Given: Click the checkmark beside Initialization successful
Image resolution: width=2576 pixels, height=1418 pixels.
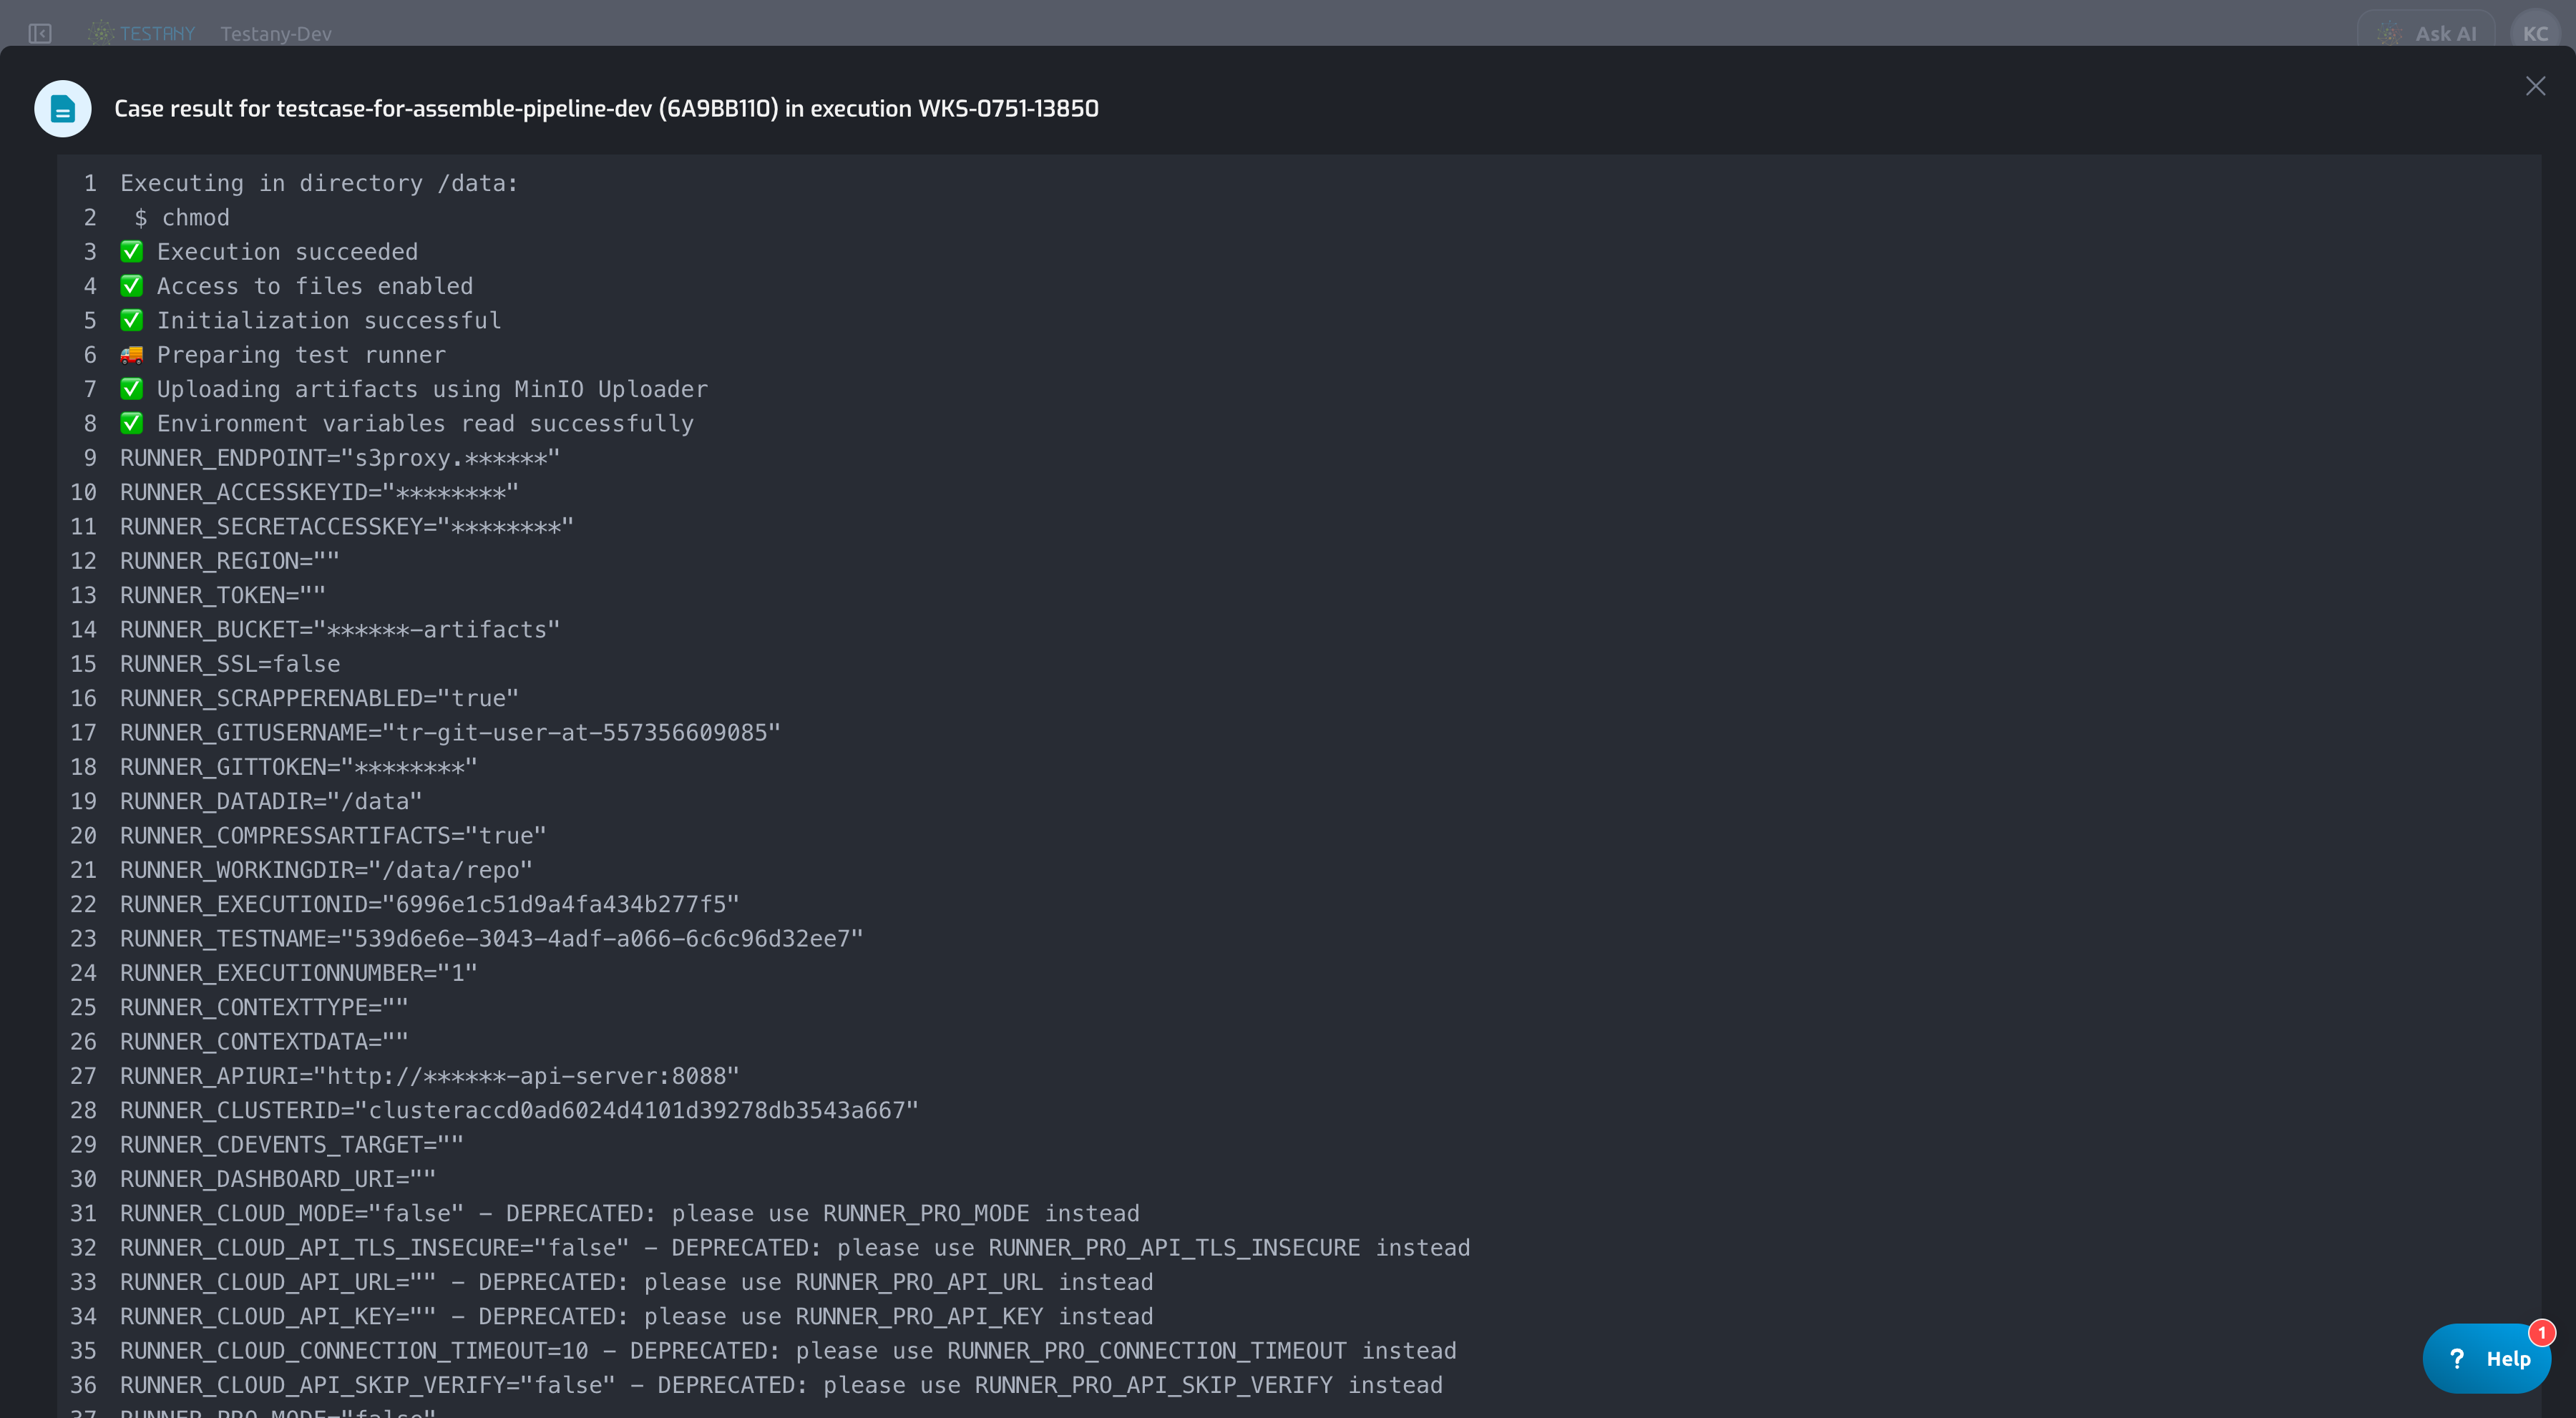Looking at the screenshot, I should 131,320.
